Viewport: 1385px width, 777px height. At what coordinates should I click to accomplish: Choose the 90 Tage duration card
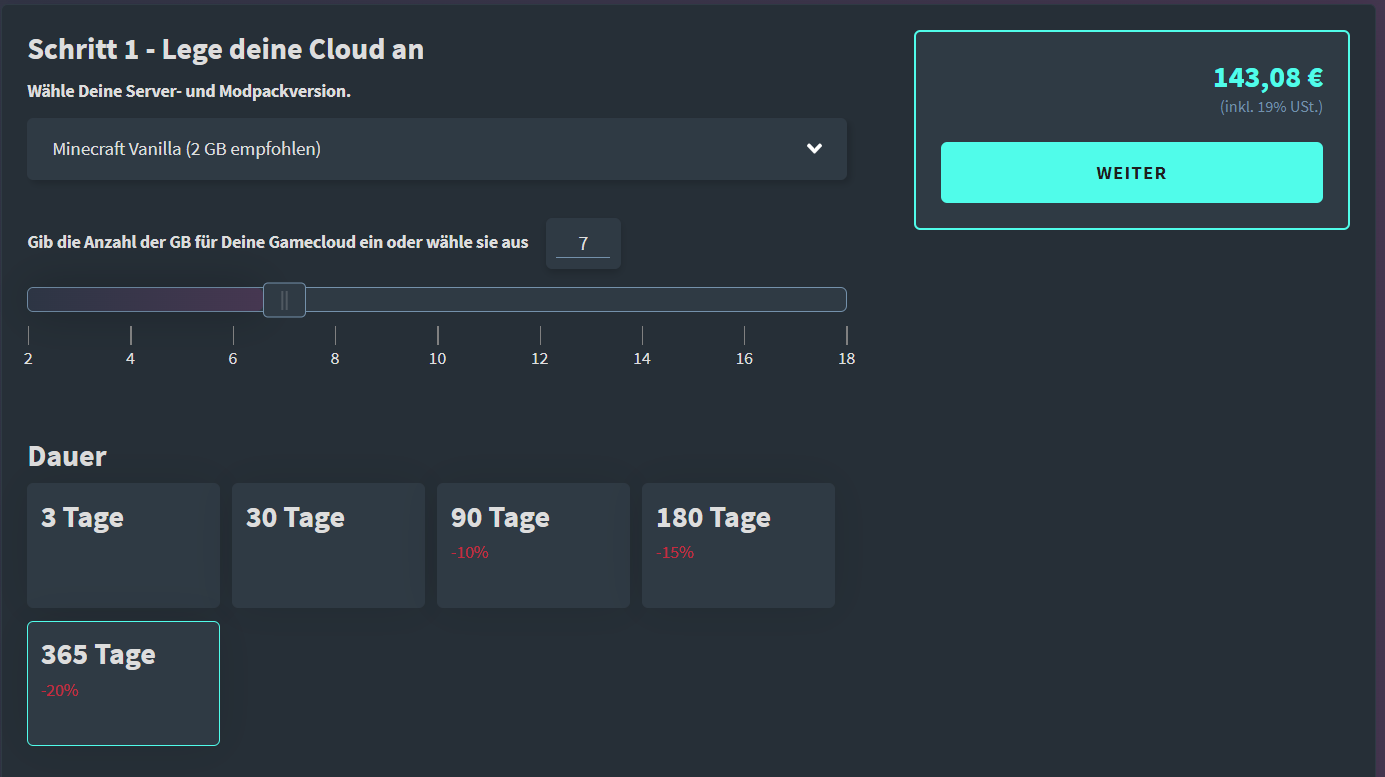pyautogui.click(x=533, y=545)
